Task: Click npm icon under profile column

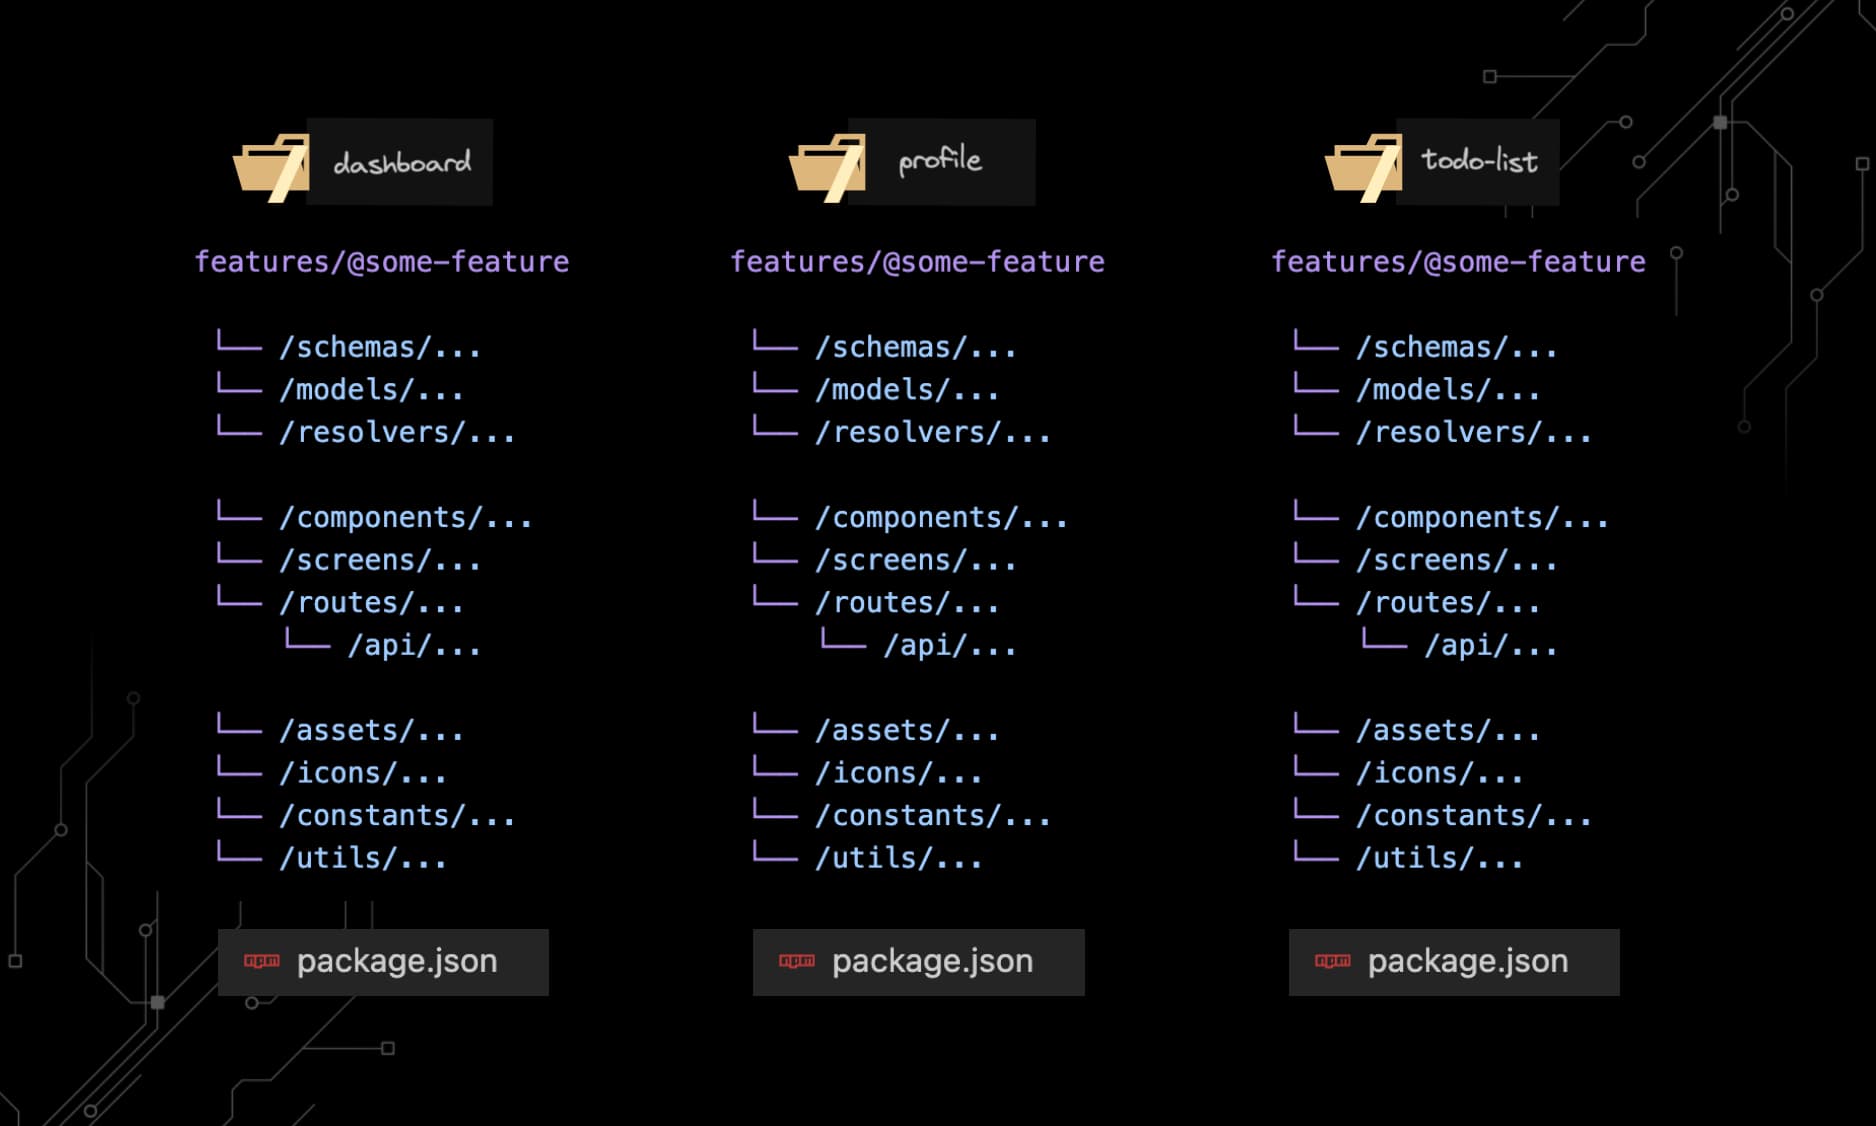Action: pyautogui.click(x=797, y=961)
